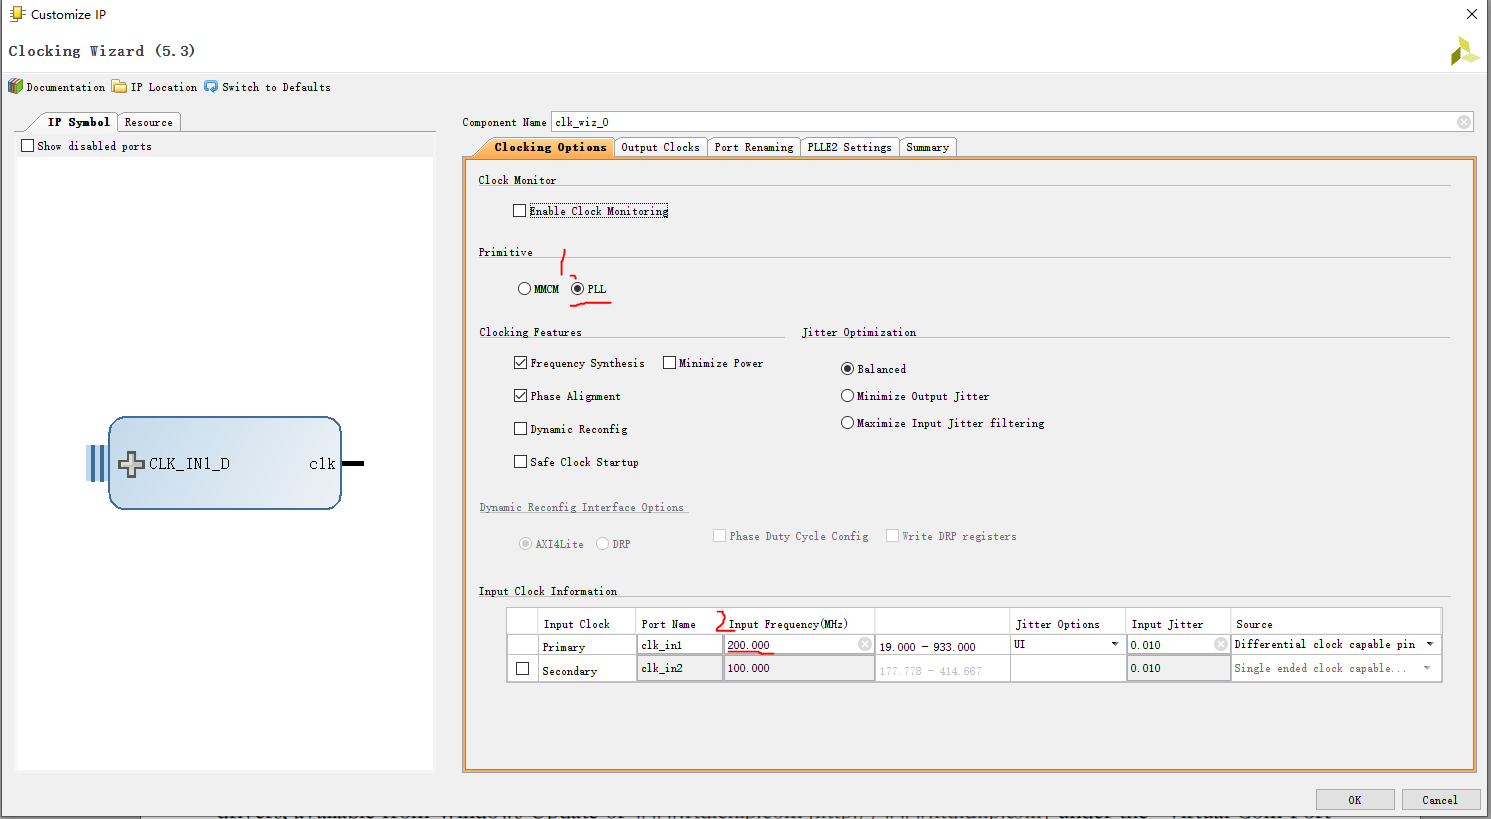This screenshot has width=1491, height=819.
Task: Clear the Component Name field via x icon
Action: [1464, 122]
